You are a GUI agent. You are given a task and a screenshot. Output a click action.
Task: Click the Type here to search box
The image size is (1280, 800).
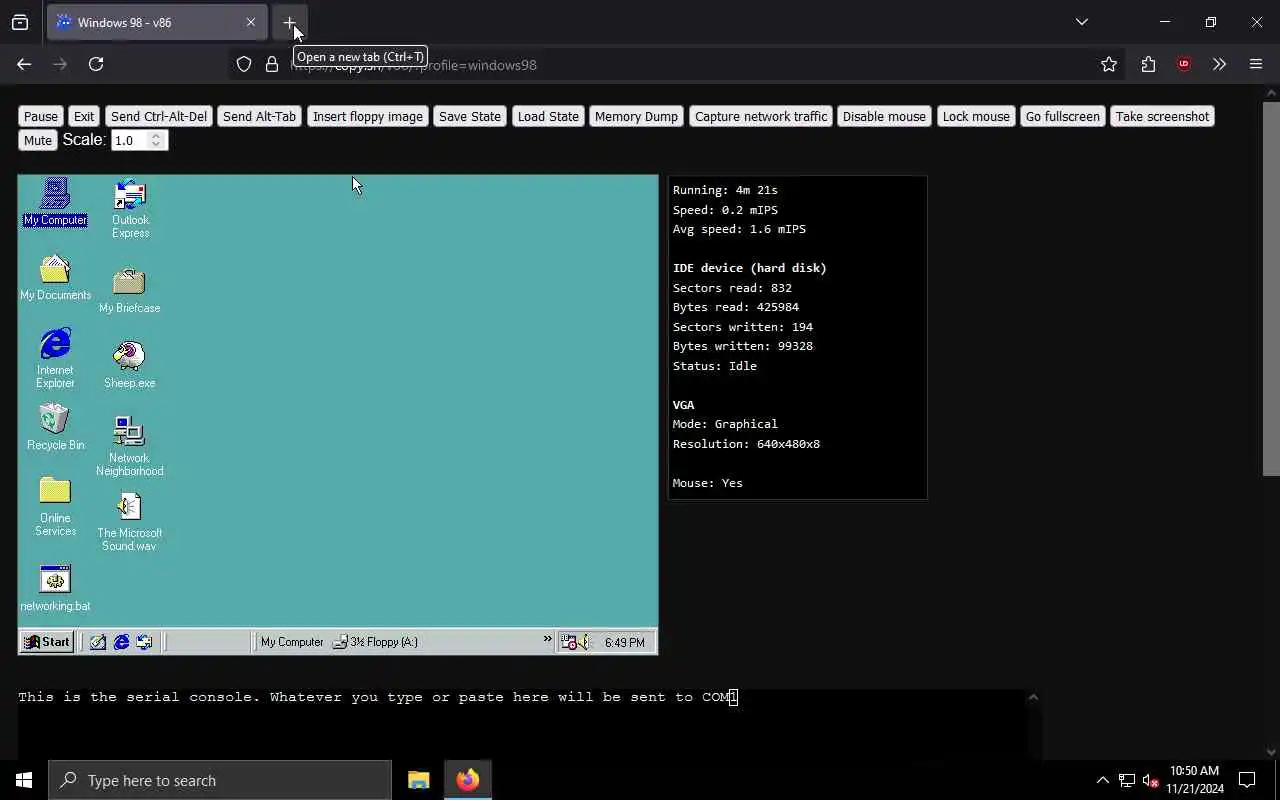[x=220, y=780]
